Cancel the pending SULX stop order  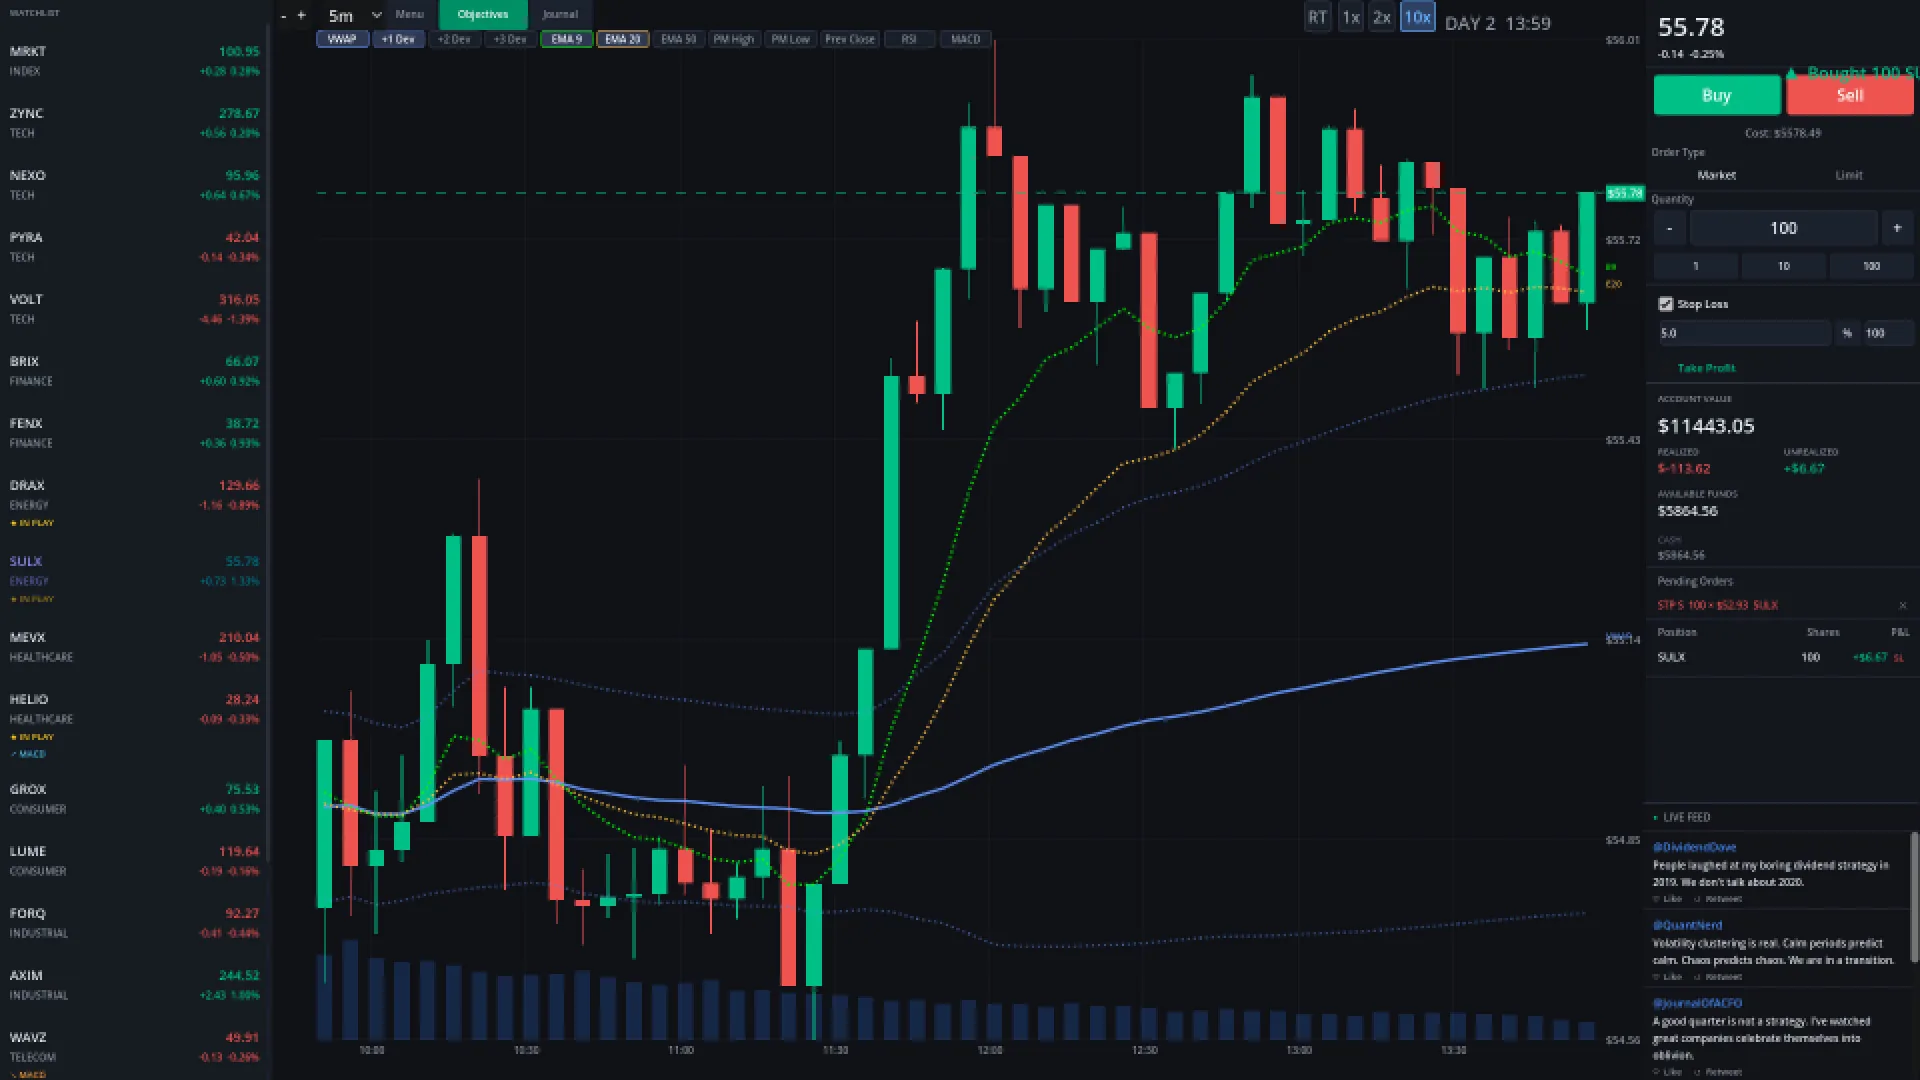pyautogui.click(x=1902, y=606)
